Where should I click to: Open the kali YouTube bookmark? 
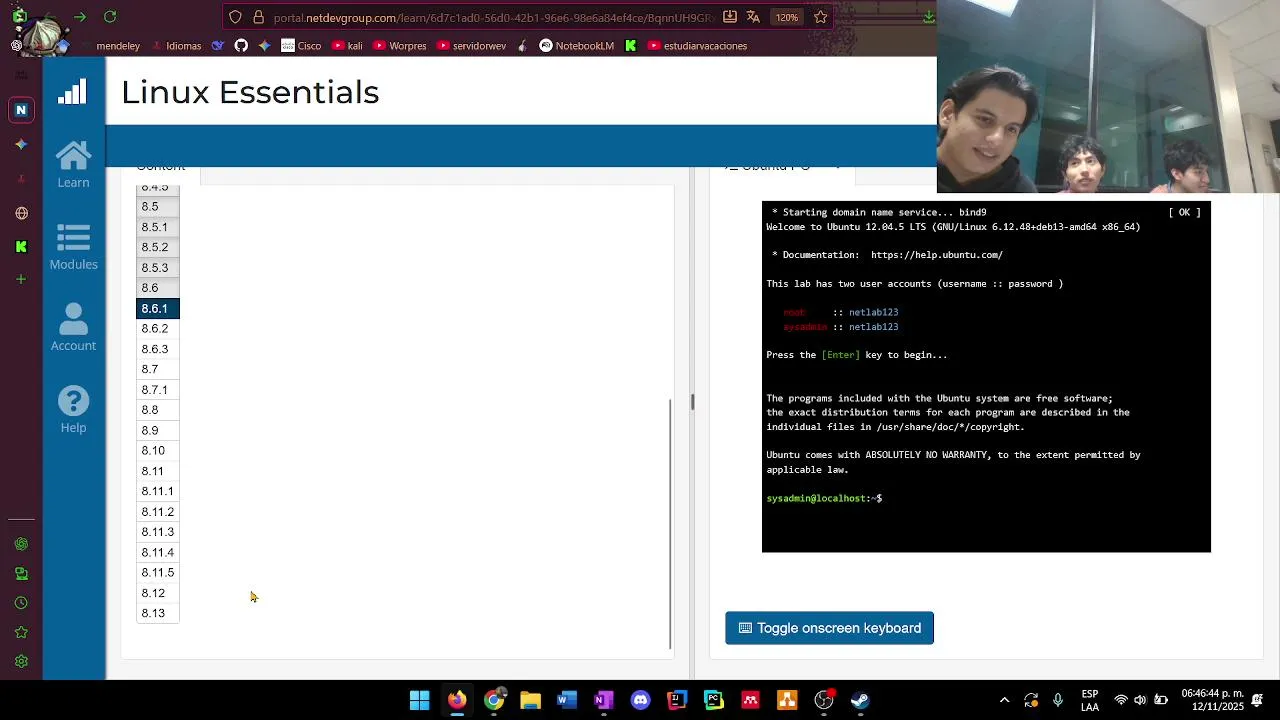(x=347, y=45)
